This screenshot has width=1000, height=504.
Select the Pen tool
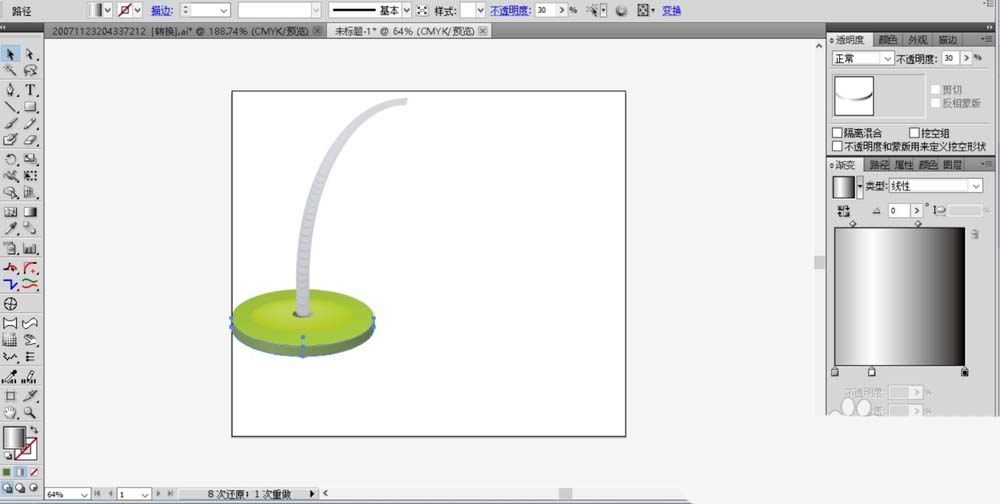click(x=10, y=90)
